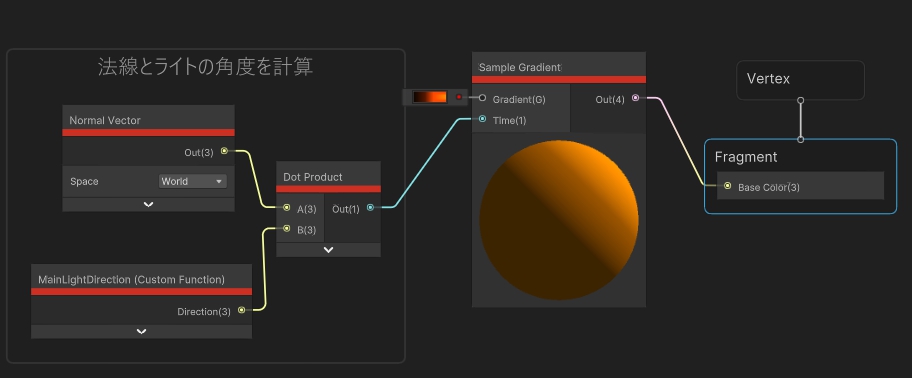Click the gradient swatch next to Gradient(G)
Image resolution: width=912 pixels, height=378 pixels.
pos(430,97)
